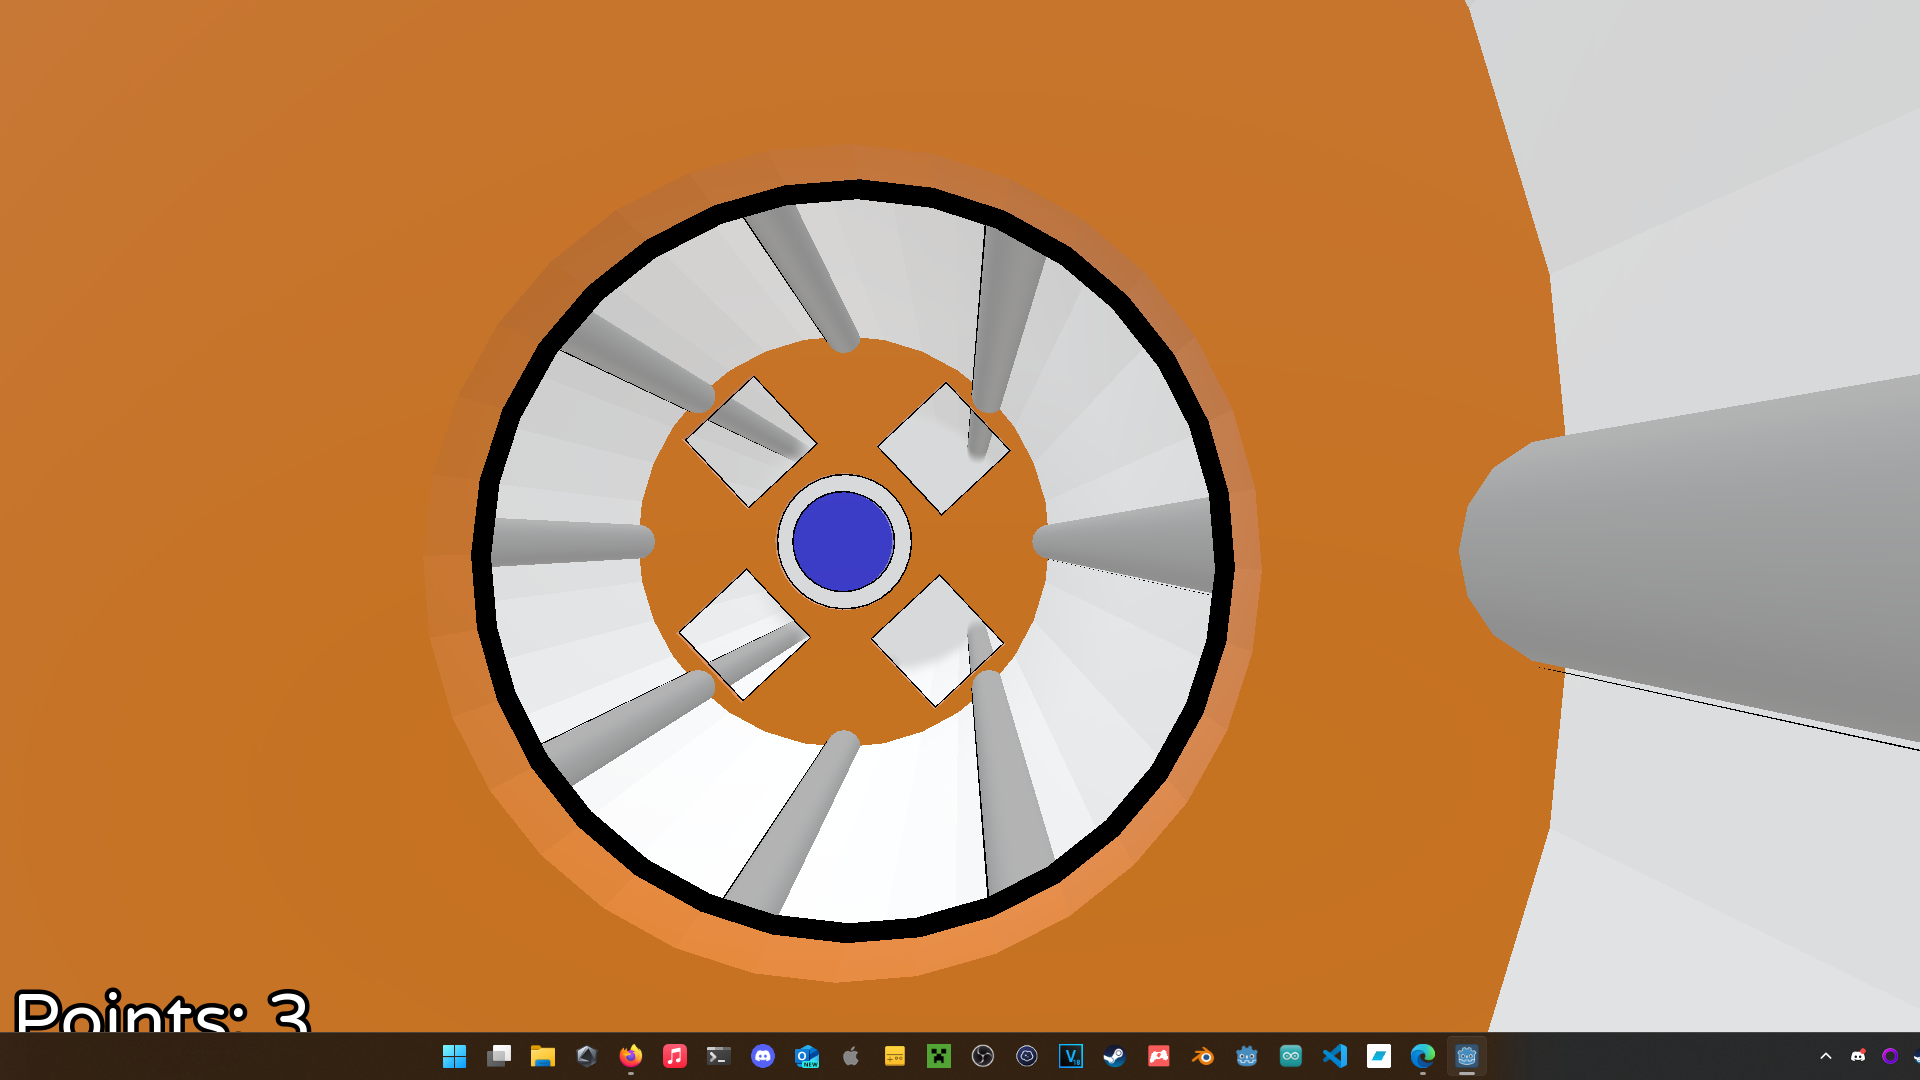Click the top-right white diamond opening
This screenshot has height=1080, width=1920.
pos(943,449)
